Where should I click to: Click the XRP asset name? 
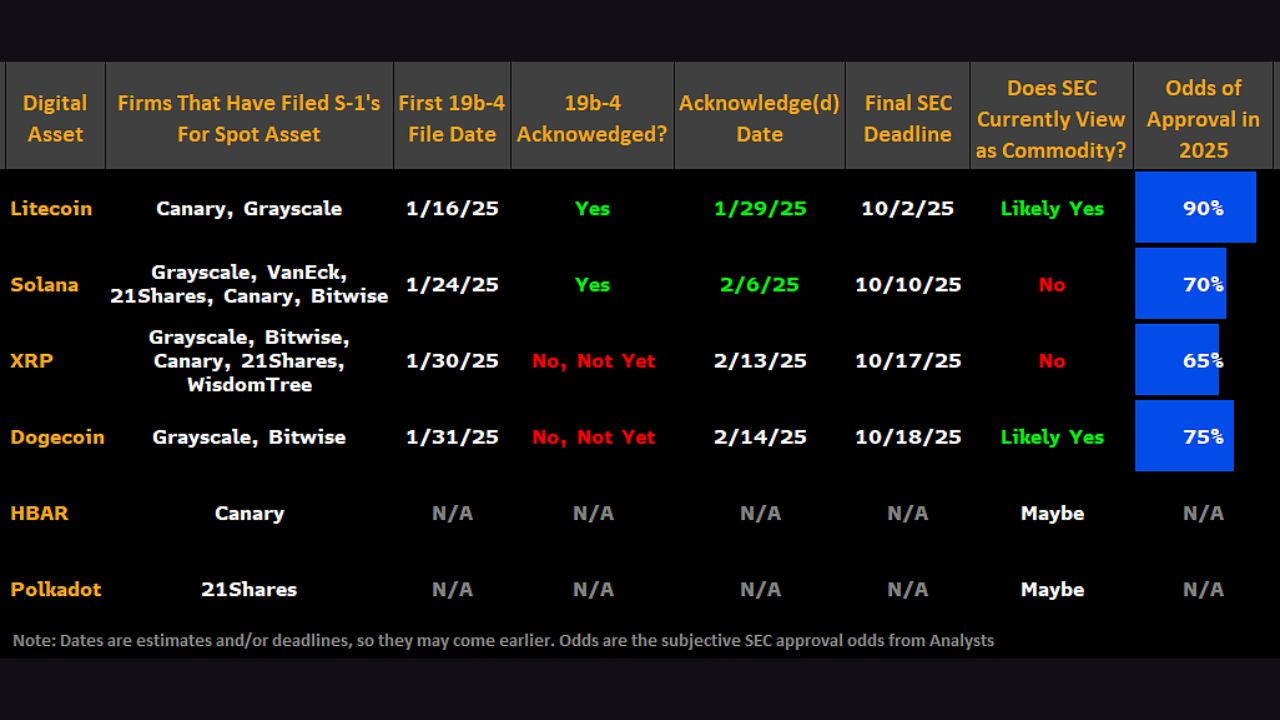pyautogui.click(x=31, y=360)
